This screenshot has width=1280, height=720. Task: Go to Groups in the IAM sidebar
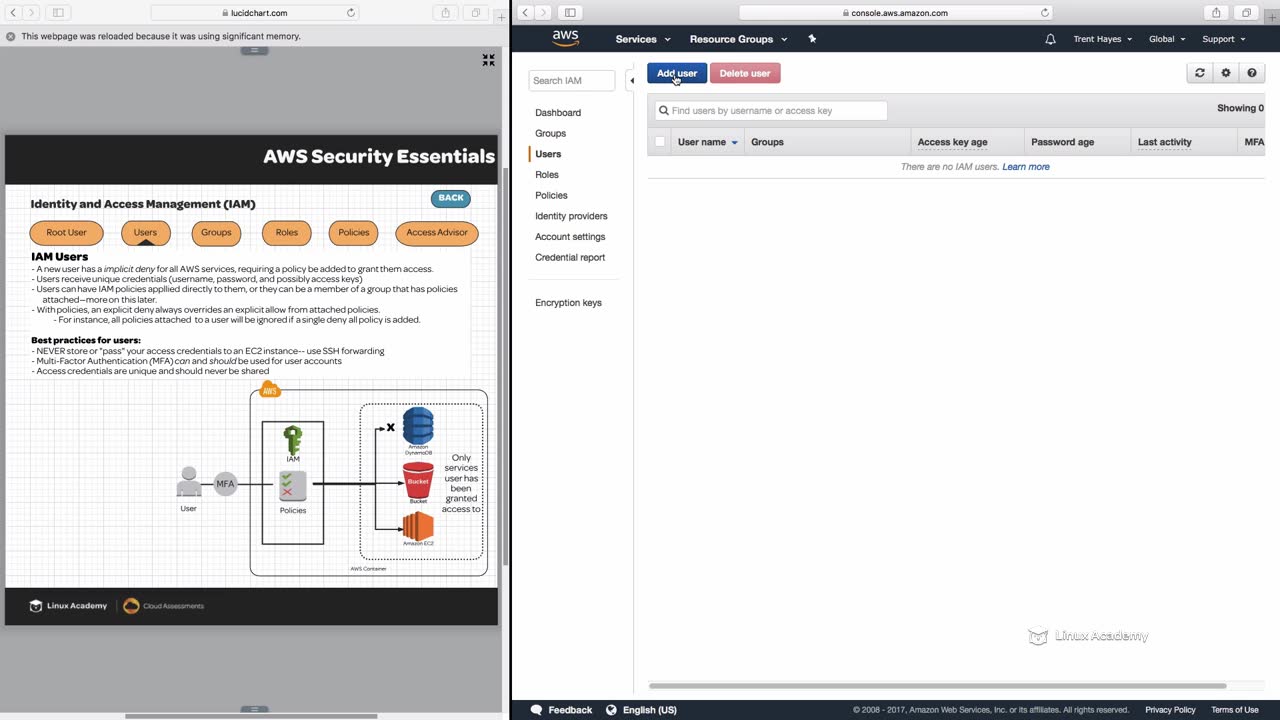click(x=550, y=133)
